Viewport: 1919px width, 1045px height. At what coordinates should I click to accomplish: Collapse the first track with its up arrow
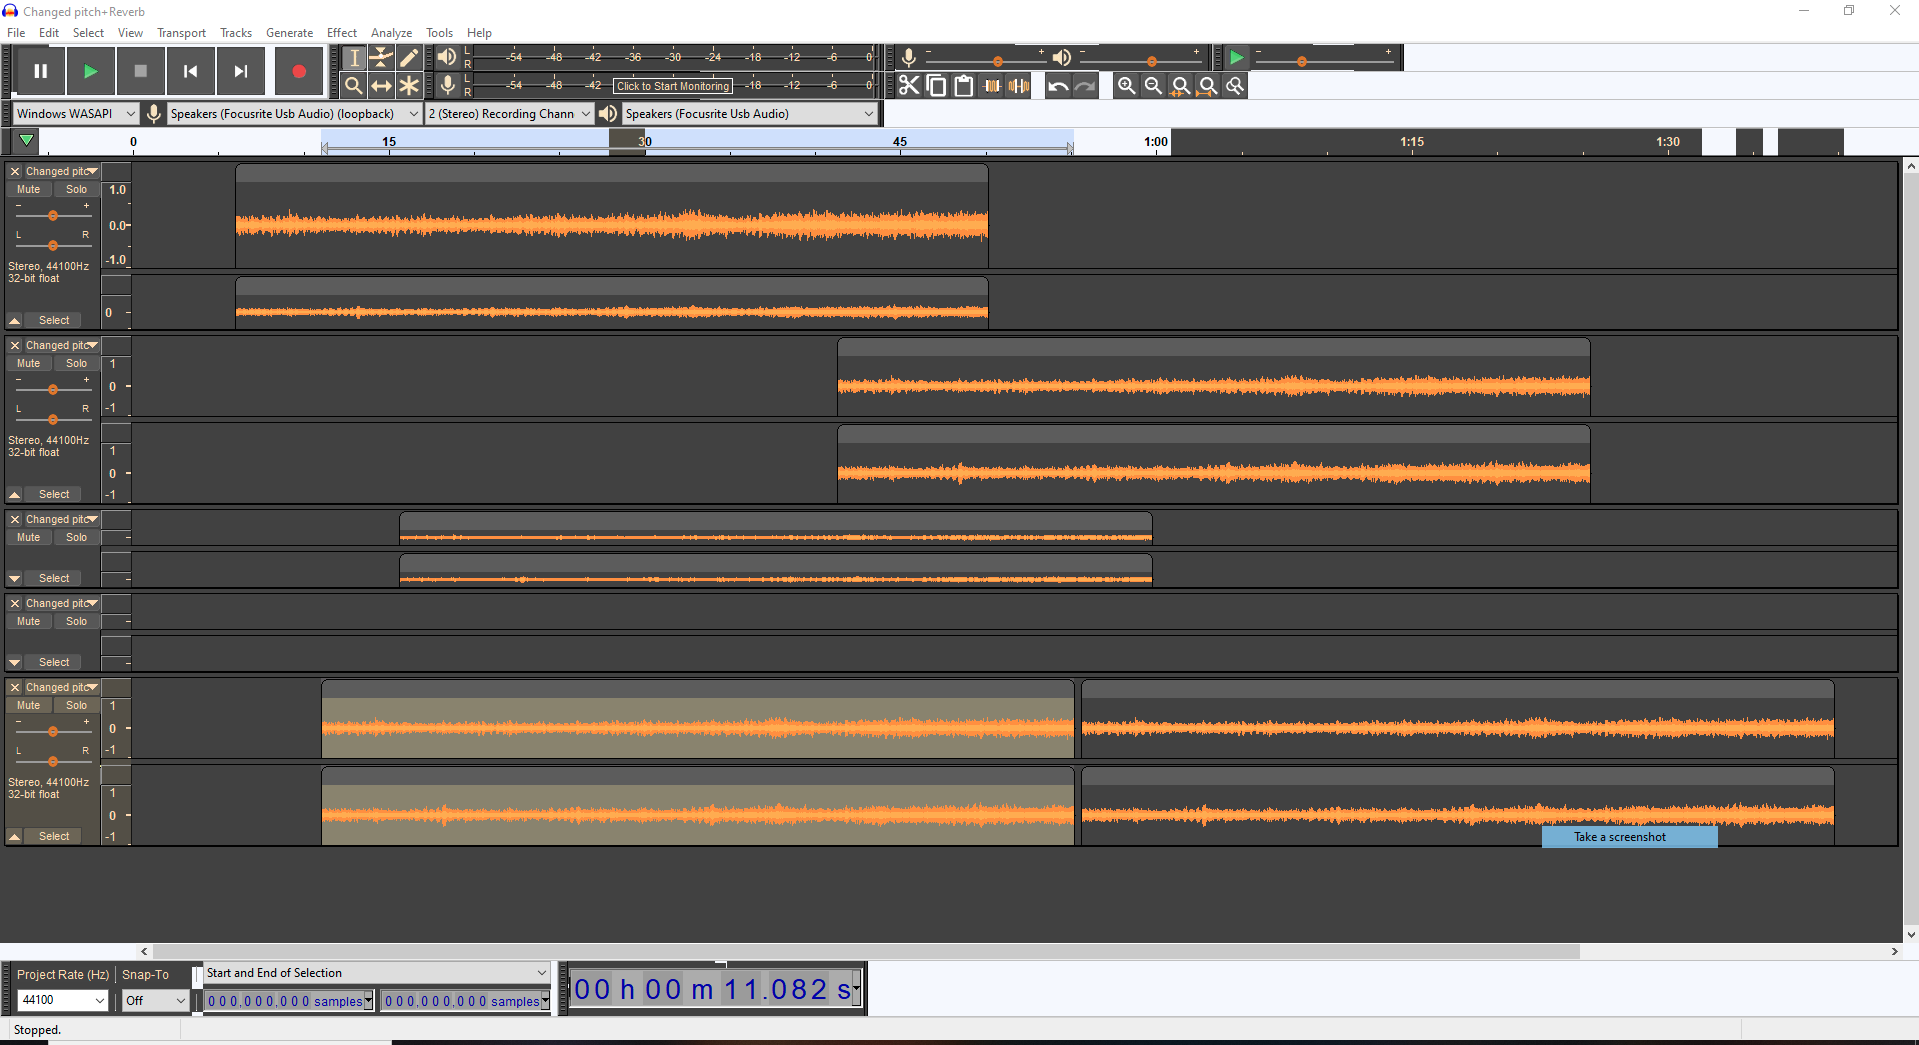(14, 319)
